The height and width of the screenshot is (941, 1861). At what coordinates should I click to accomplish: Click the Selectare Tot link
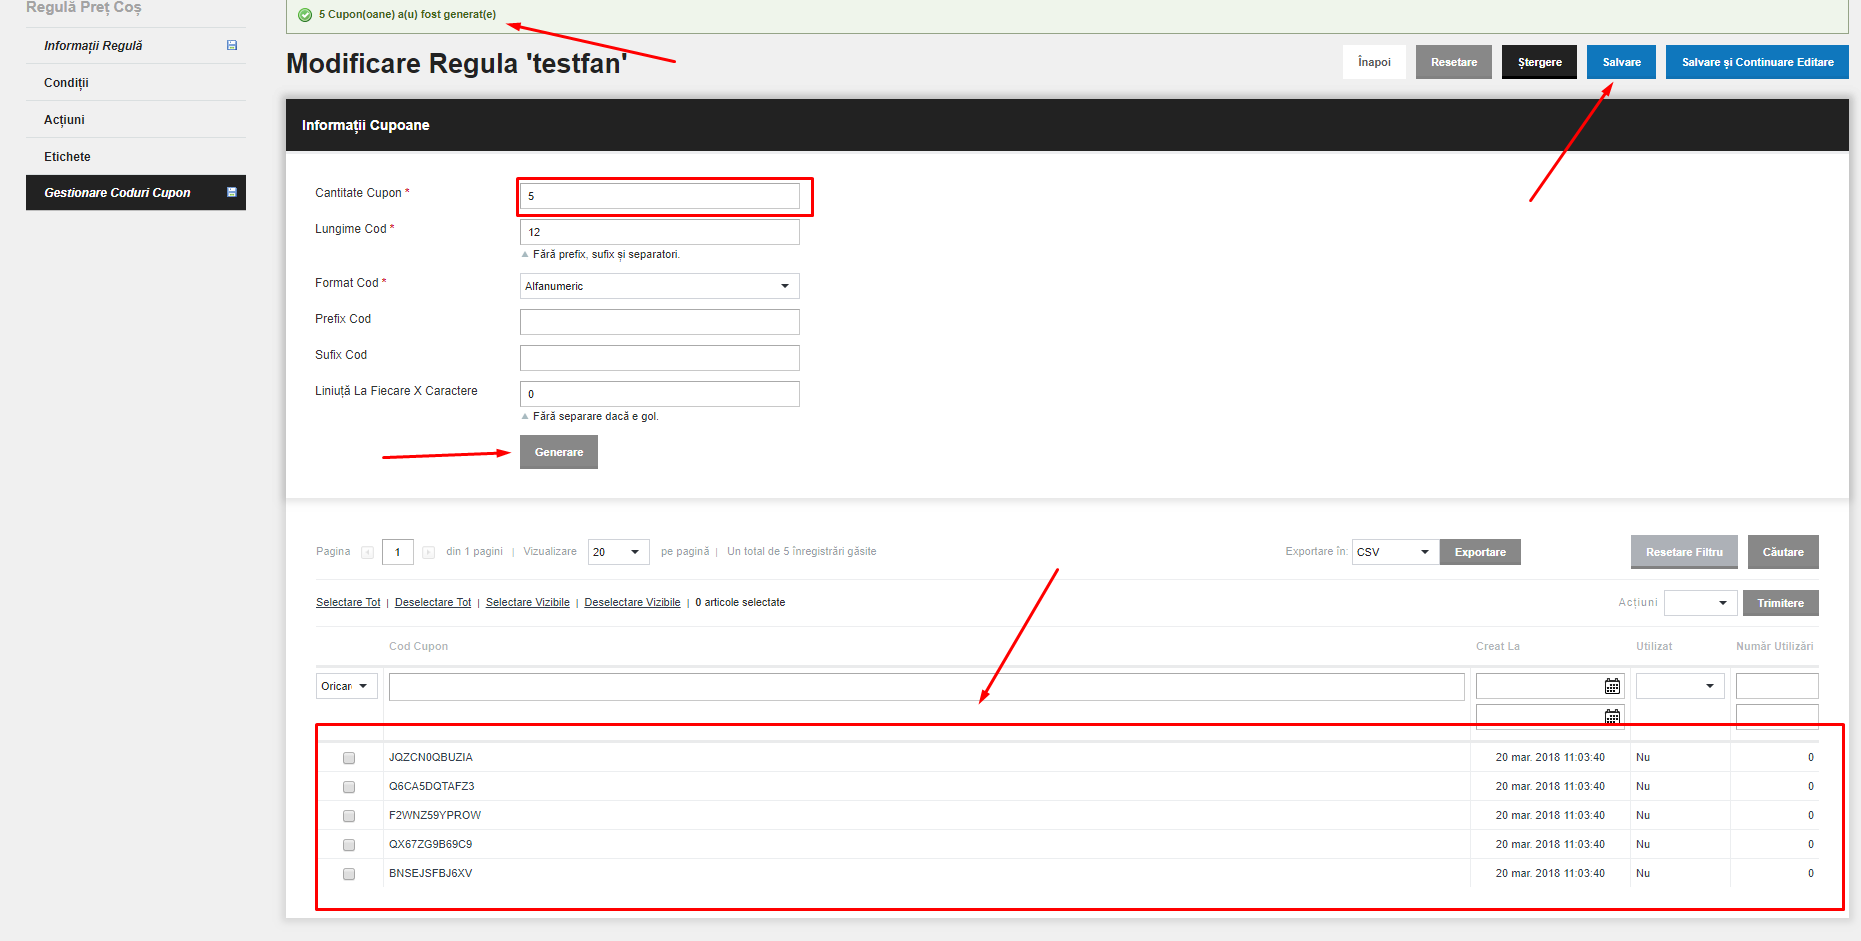pyautogui.click(x=348, y=602)
